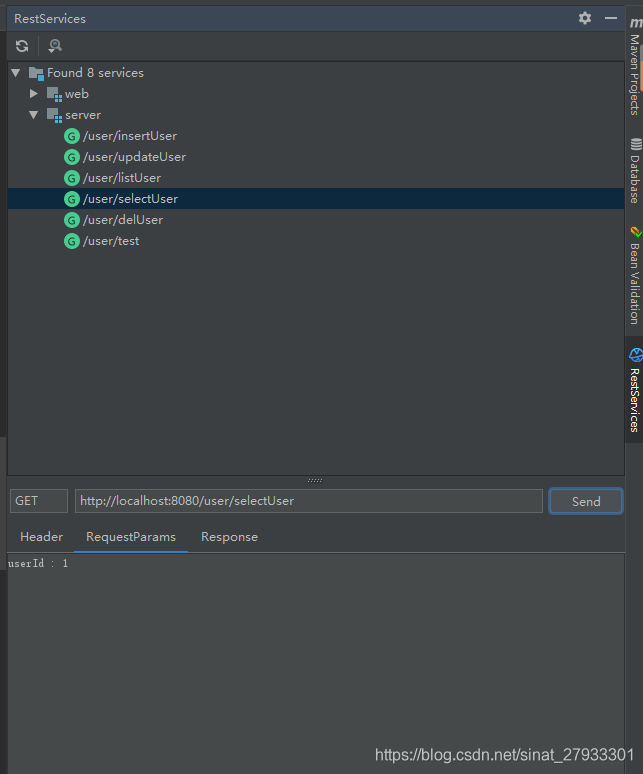Screen dimensions: 643x774
Task: Click the userId : 1 parameter text
Action: pyautogui.click(x=38, y=563)
